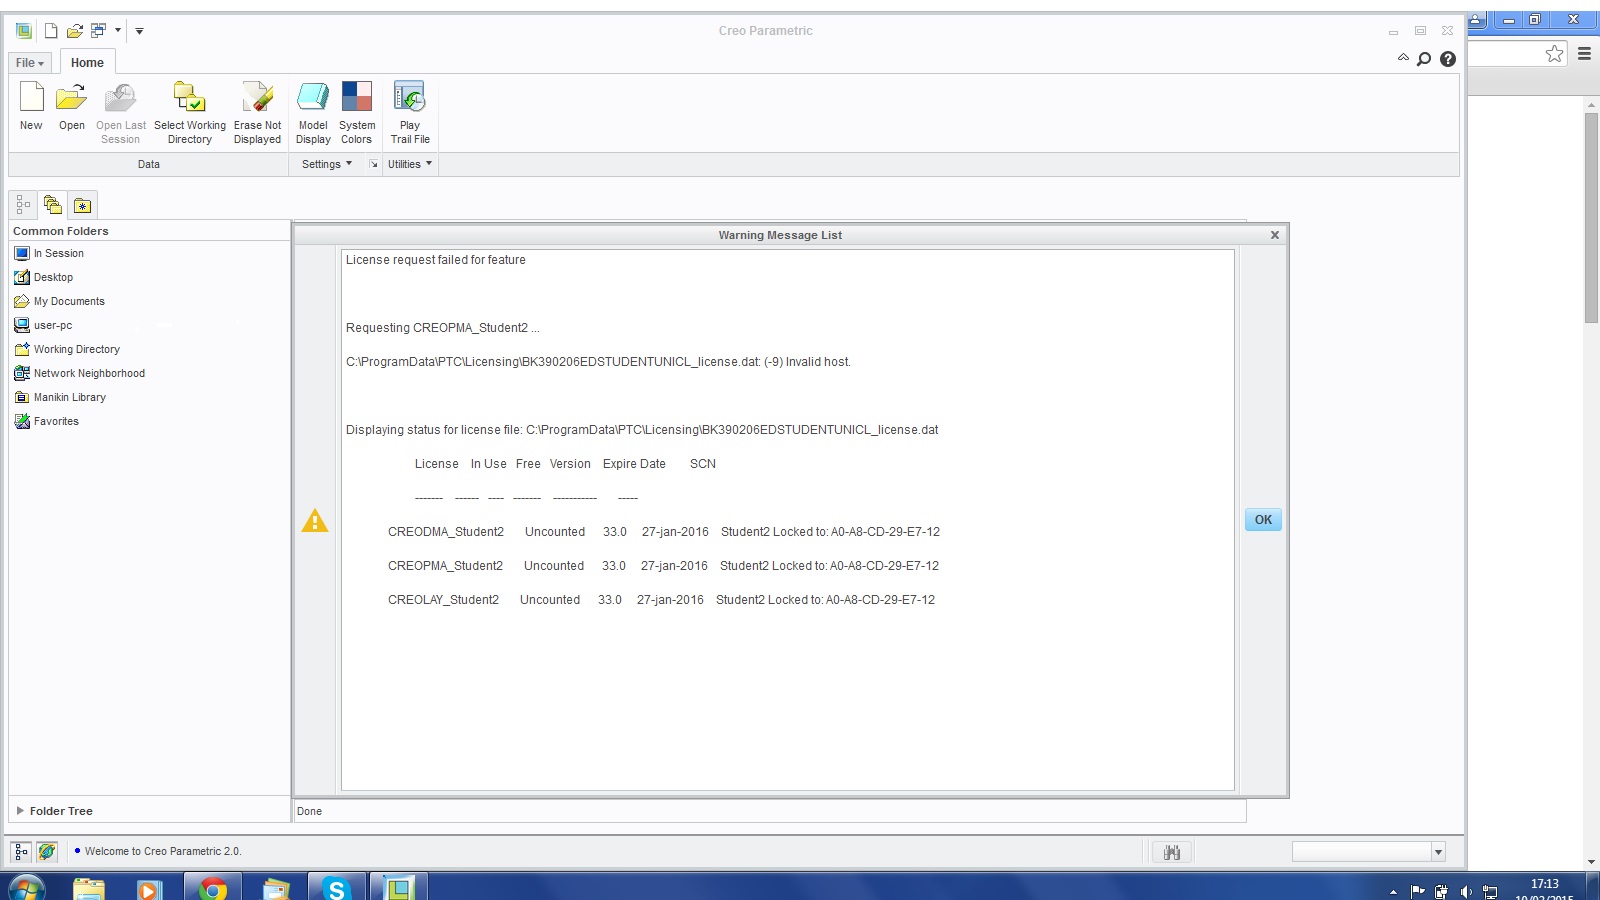Click the taskbar volume speaker icon
Viewport: 1600px width, 900px height.
point(1465,892)
